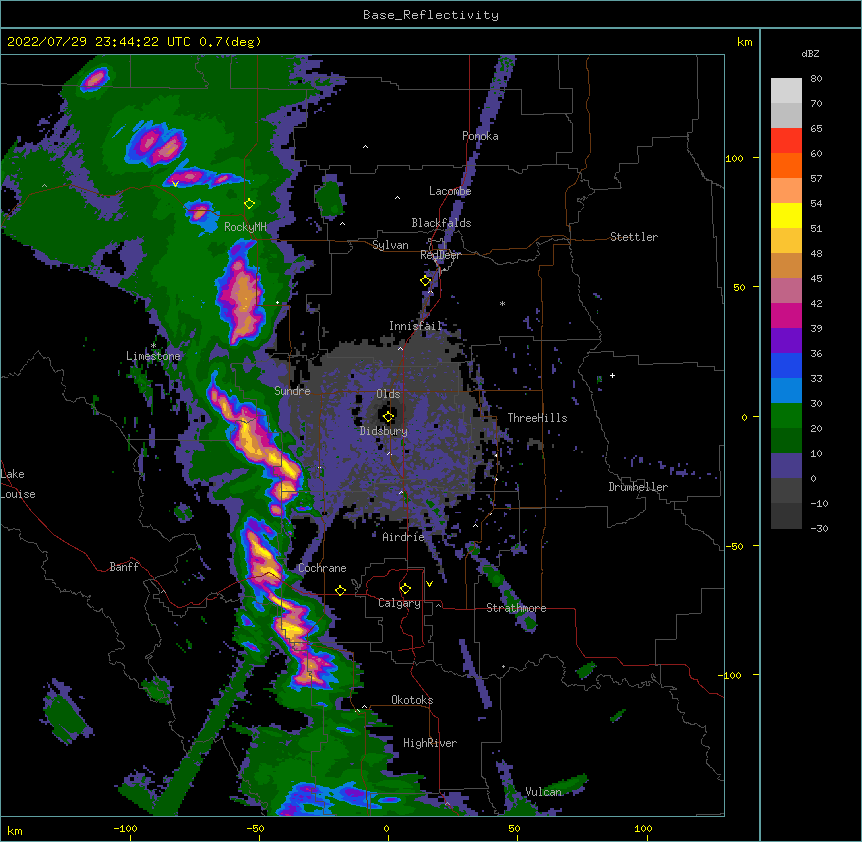Click the Didsbury label
862x842 pixels.
pos(384,431)
